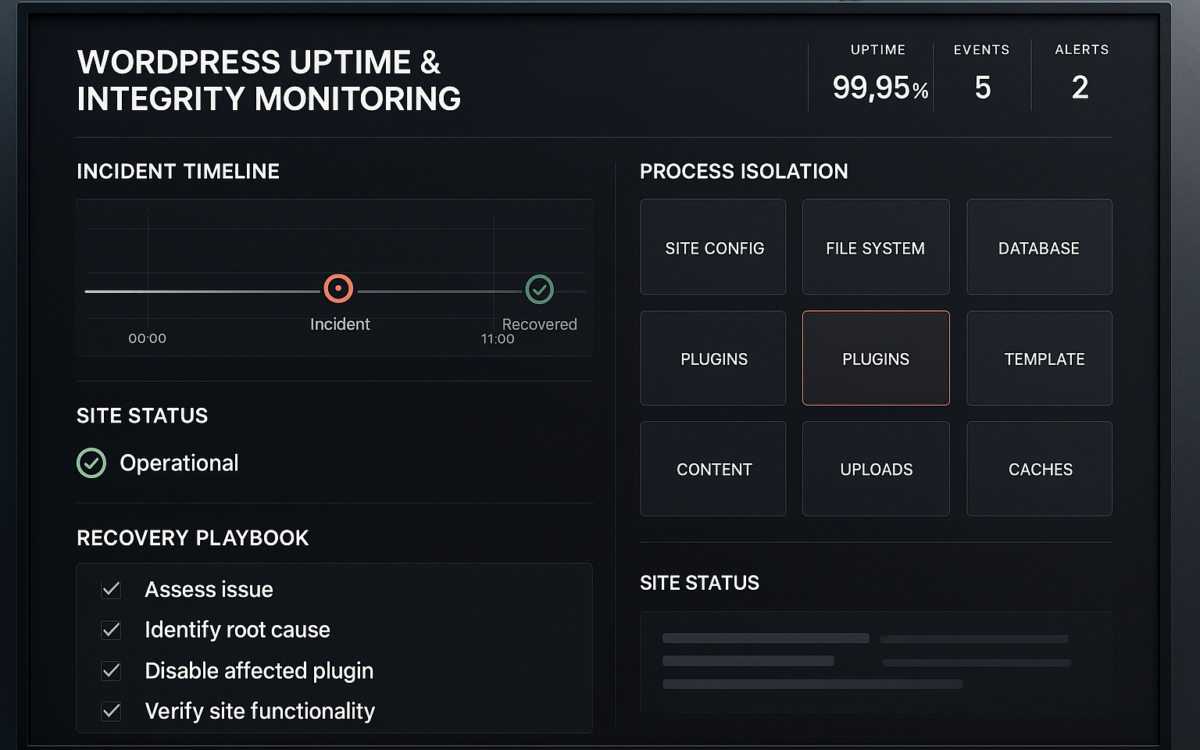
Task: View the ALERTS count of 2
Action: coord(1080,87)
